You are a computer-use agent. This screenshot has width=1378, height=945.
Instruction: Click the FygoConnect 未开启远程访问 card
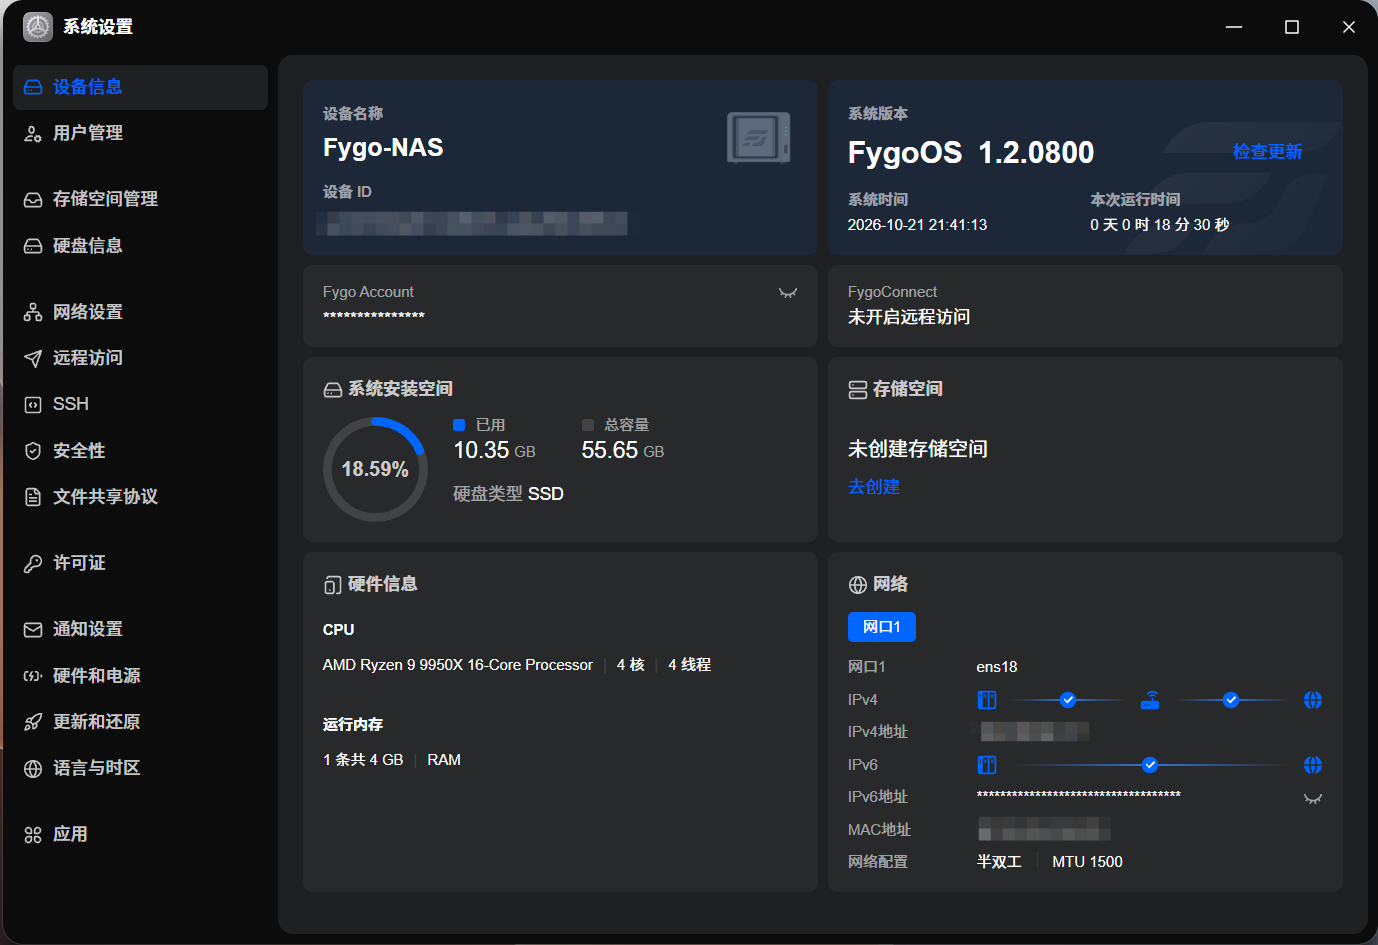[1085, 306]
